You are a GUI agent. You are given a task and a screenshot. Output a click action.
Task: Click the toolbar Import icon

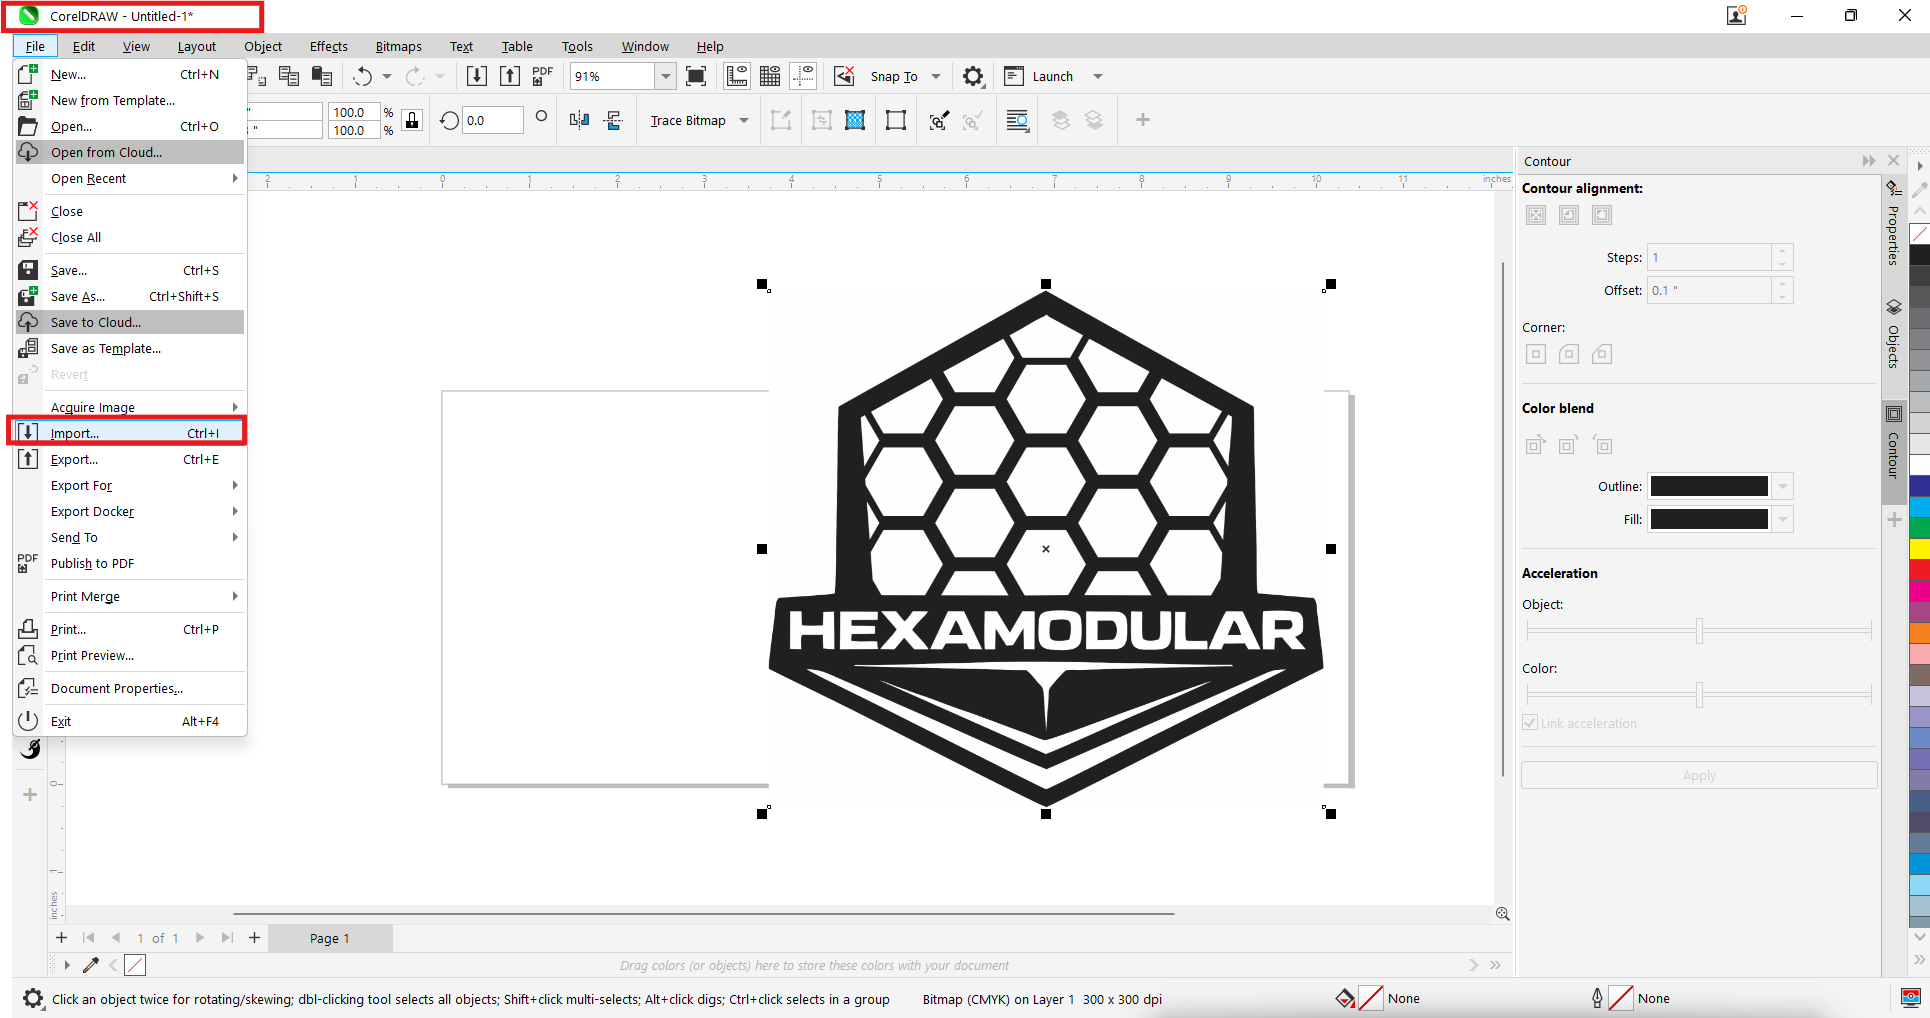pos(477,76)
